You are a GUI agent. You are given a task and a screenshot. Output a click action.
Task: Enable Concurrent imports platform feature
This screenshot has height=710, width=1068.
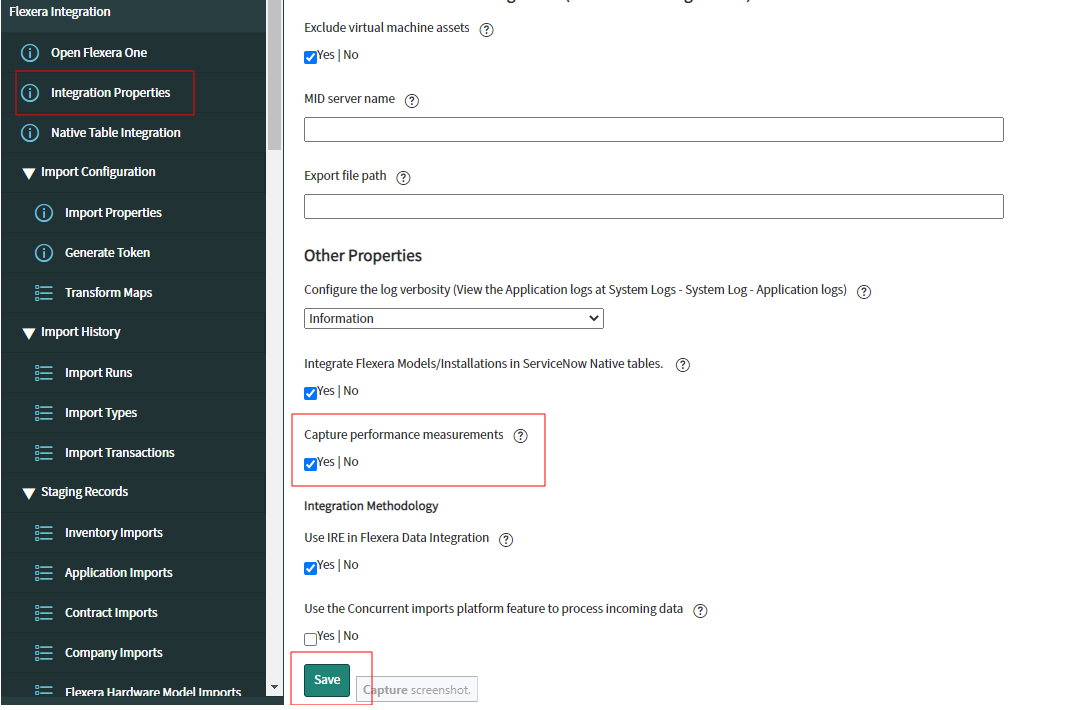point(310,638)
